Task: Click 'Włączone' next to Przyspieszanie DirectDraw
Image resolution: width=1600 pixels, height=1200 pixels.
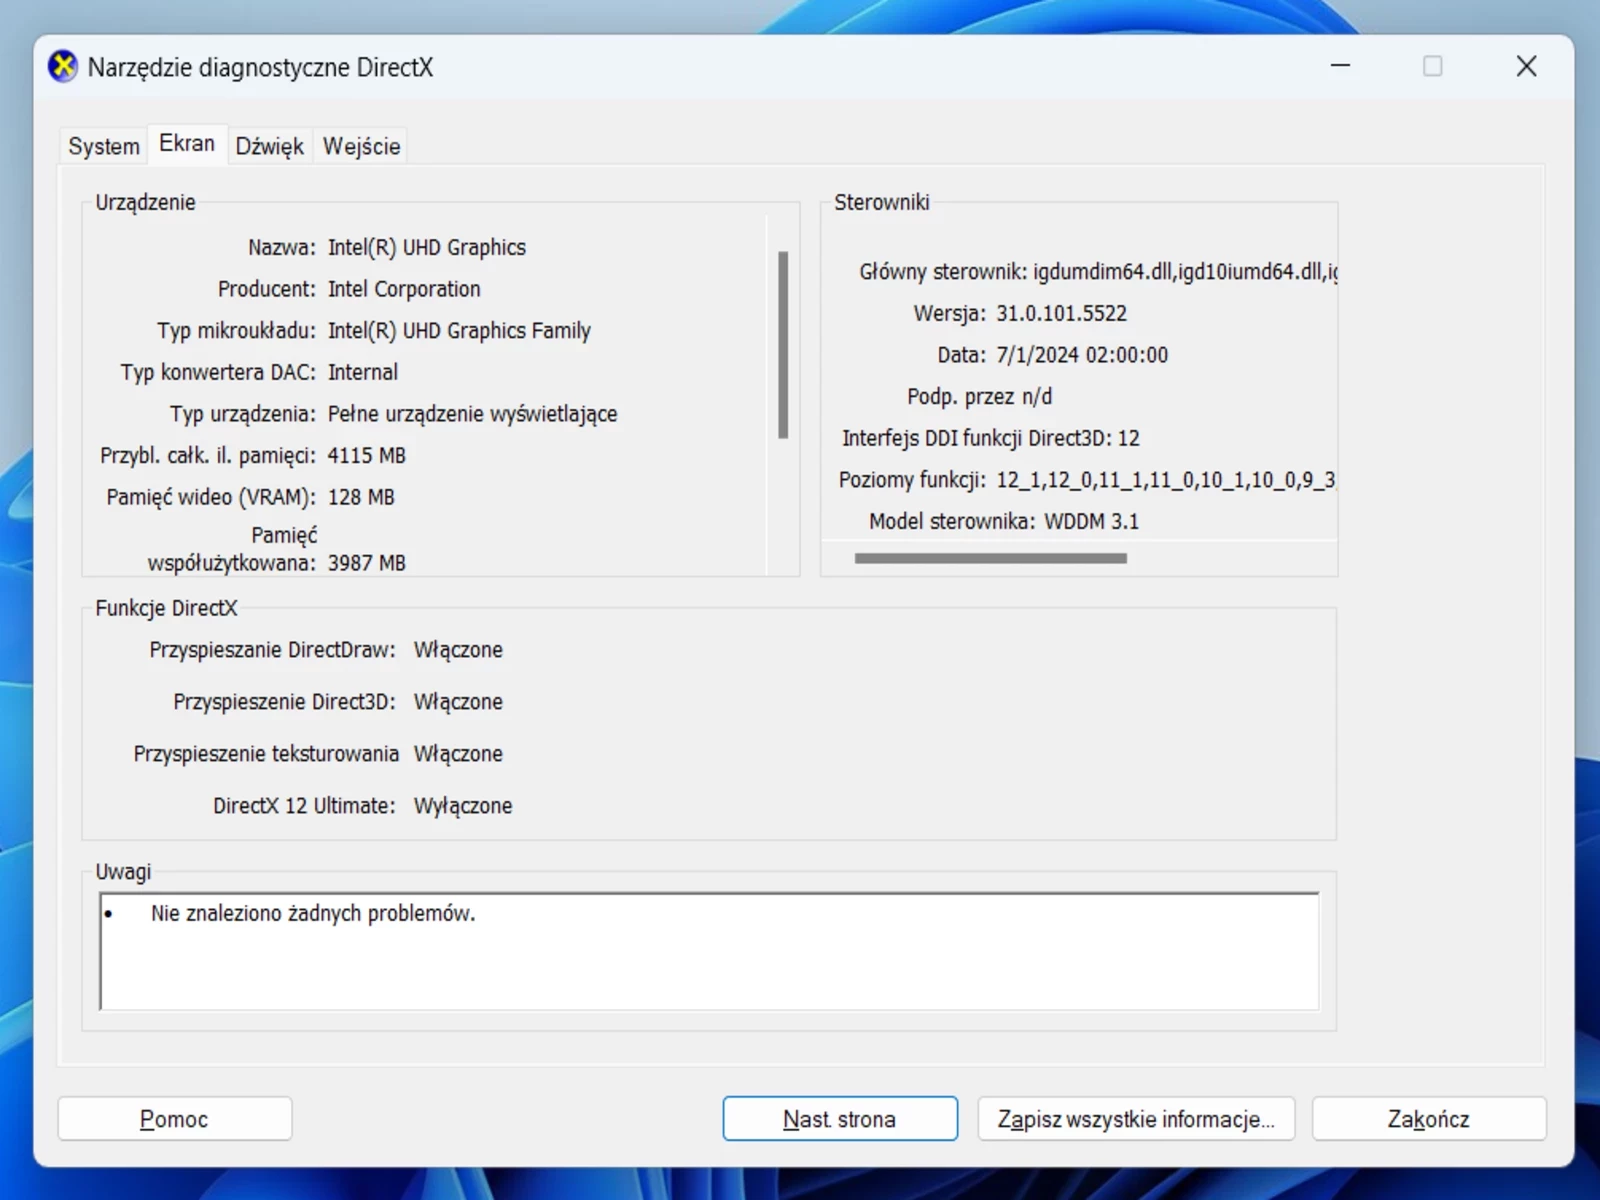Action: click(x=458, y=650)
